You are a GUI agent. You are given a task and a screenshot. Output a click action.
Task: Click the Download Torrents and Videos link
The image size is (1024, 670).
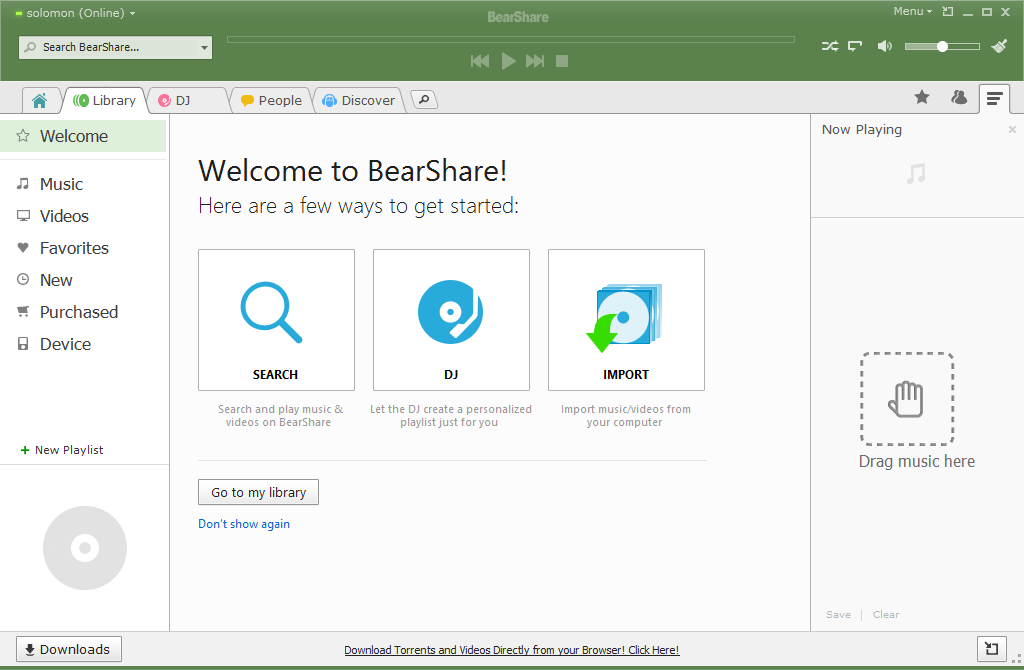(x=511, y=650)
